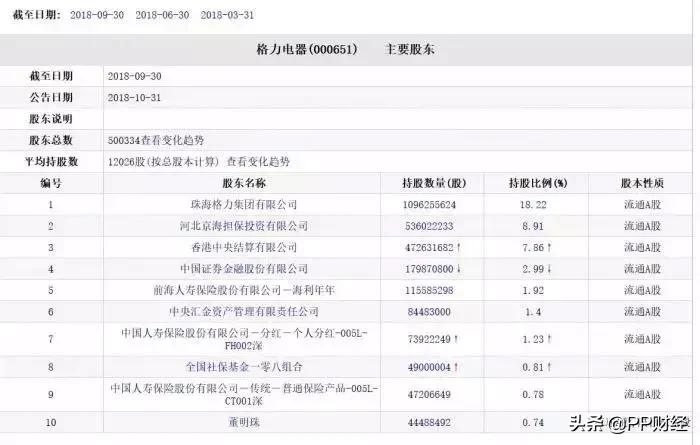Click the holding value 1096255624
This screenshot has height=445, width=700.
click(429, 205)
